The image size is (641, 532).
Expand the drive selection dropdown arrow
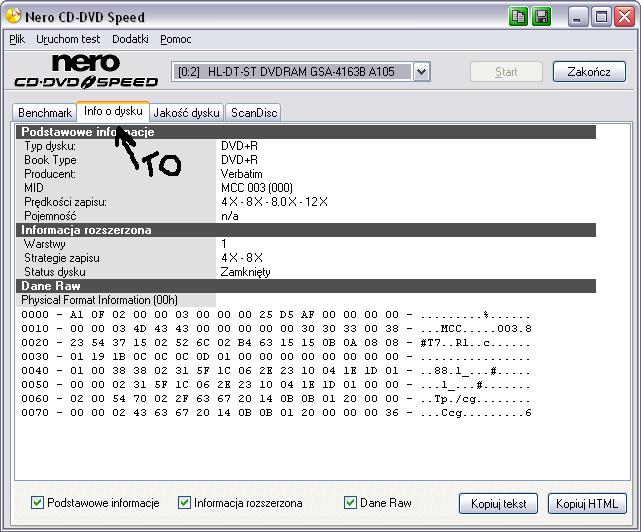tap(422, 72)
